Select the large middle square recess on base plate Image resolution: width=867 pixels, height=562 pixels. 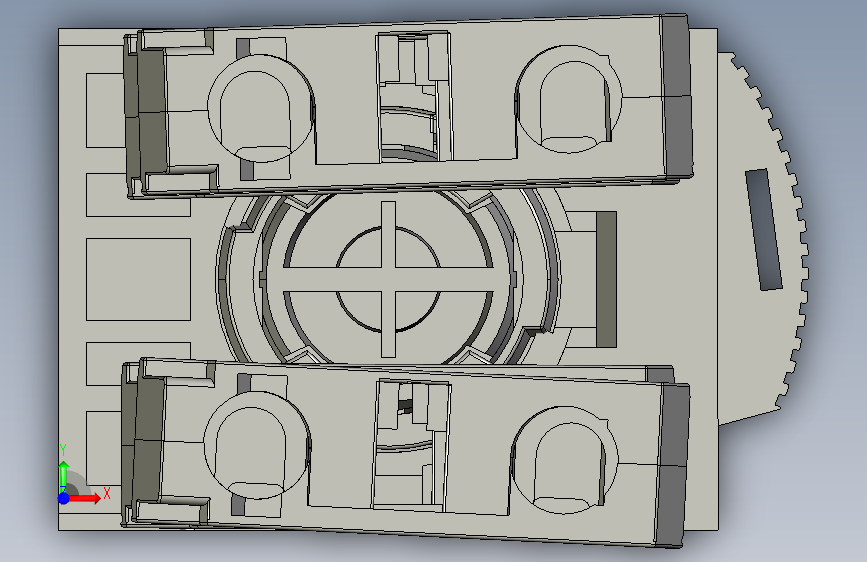click(x=138, y=279)
